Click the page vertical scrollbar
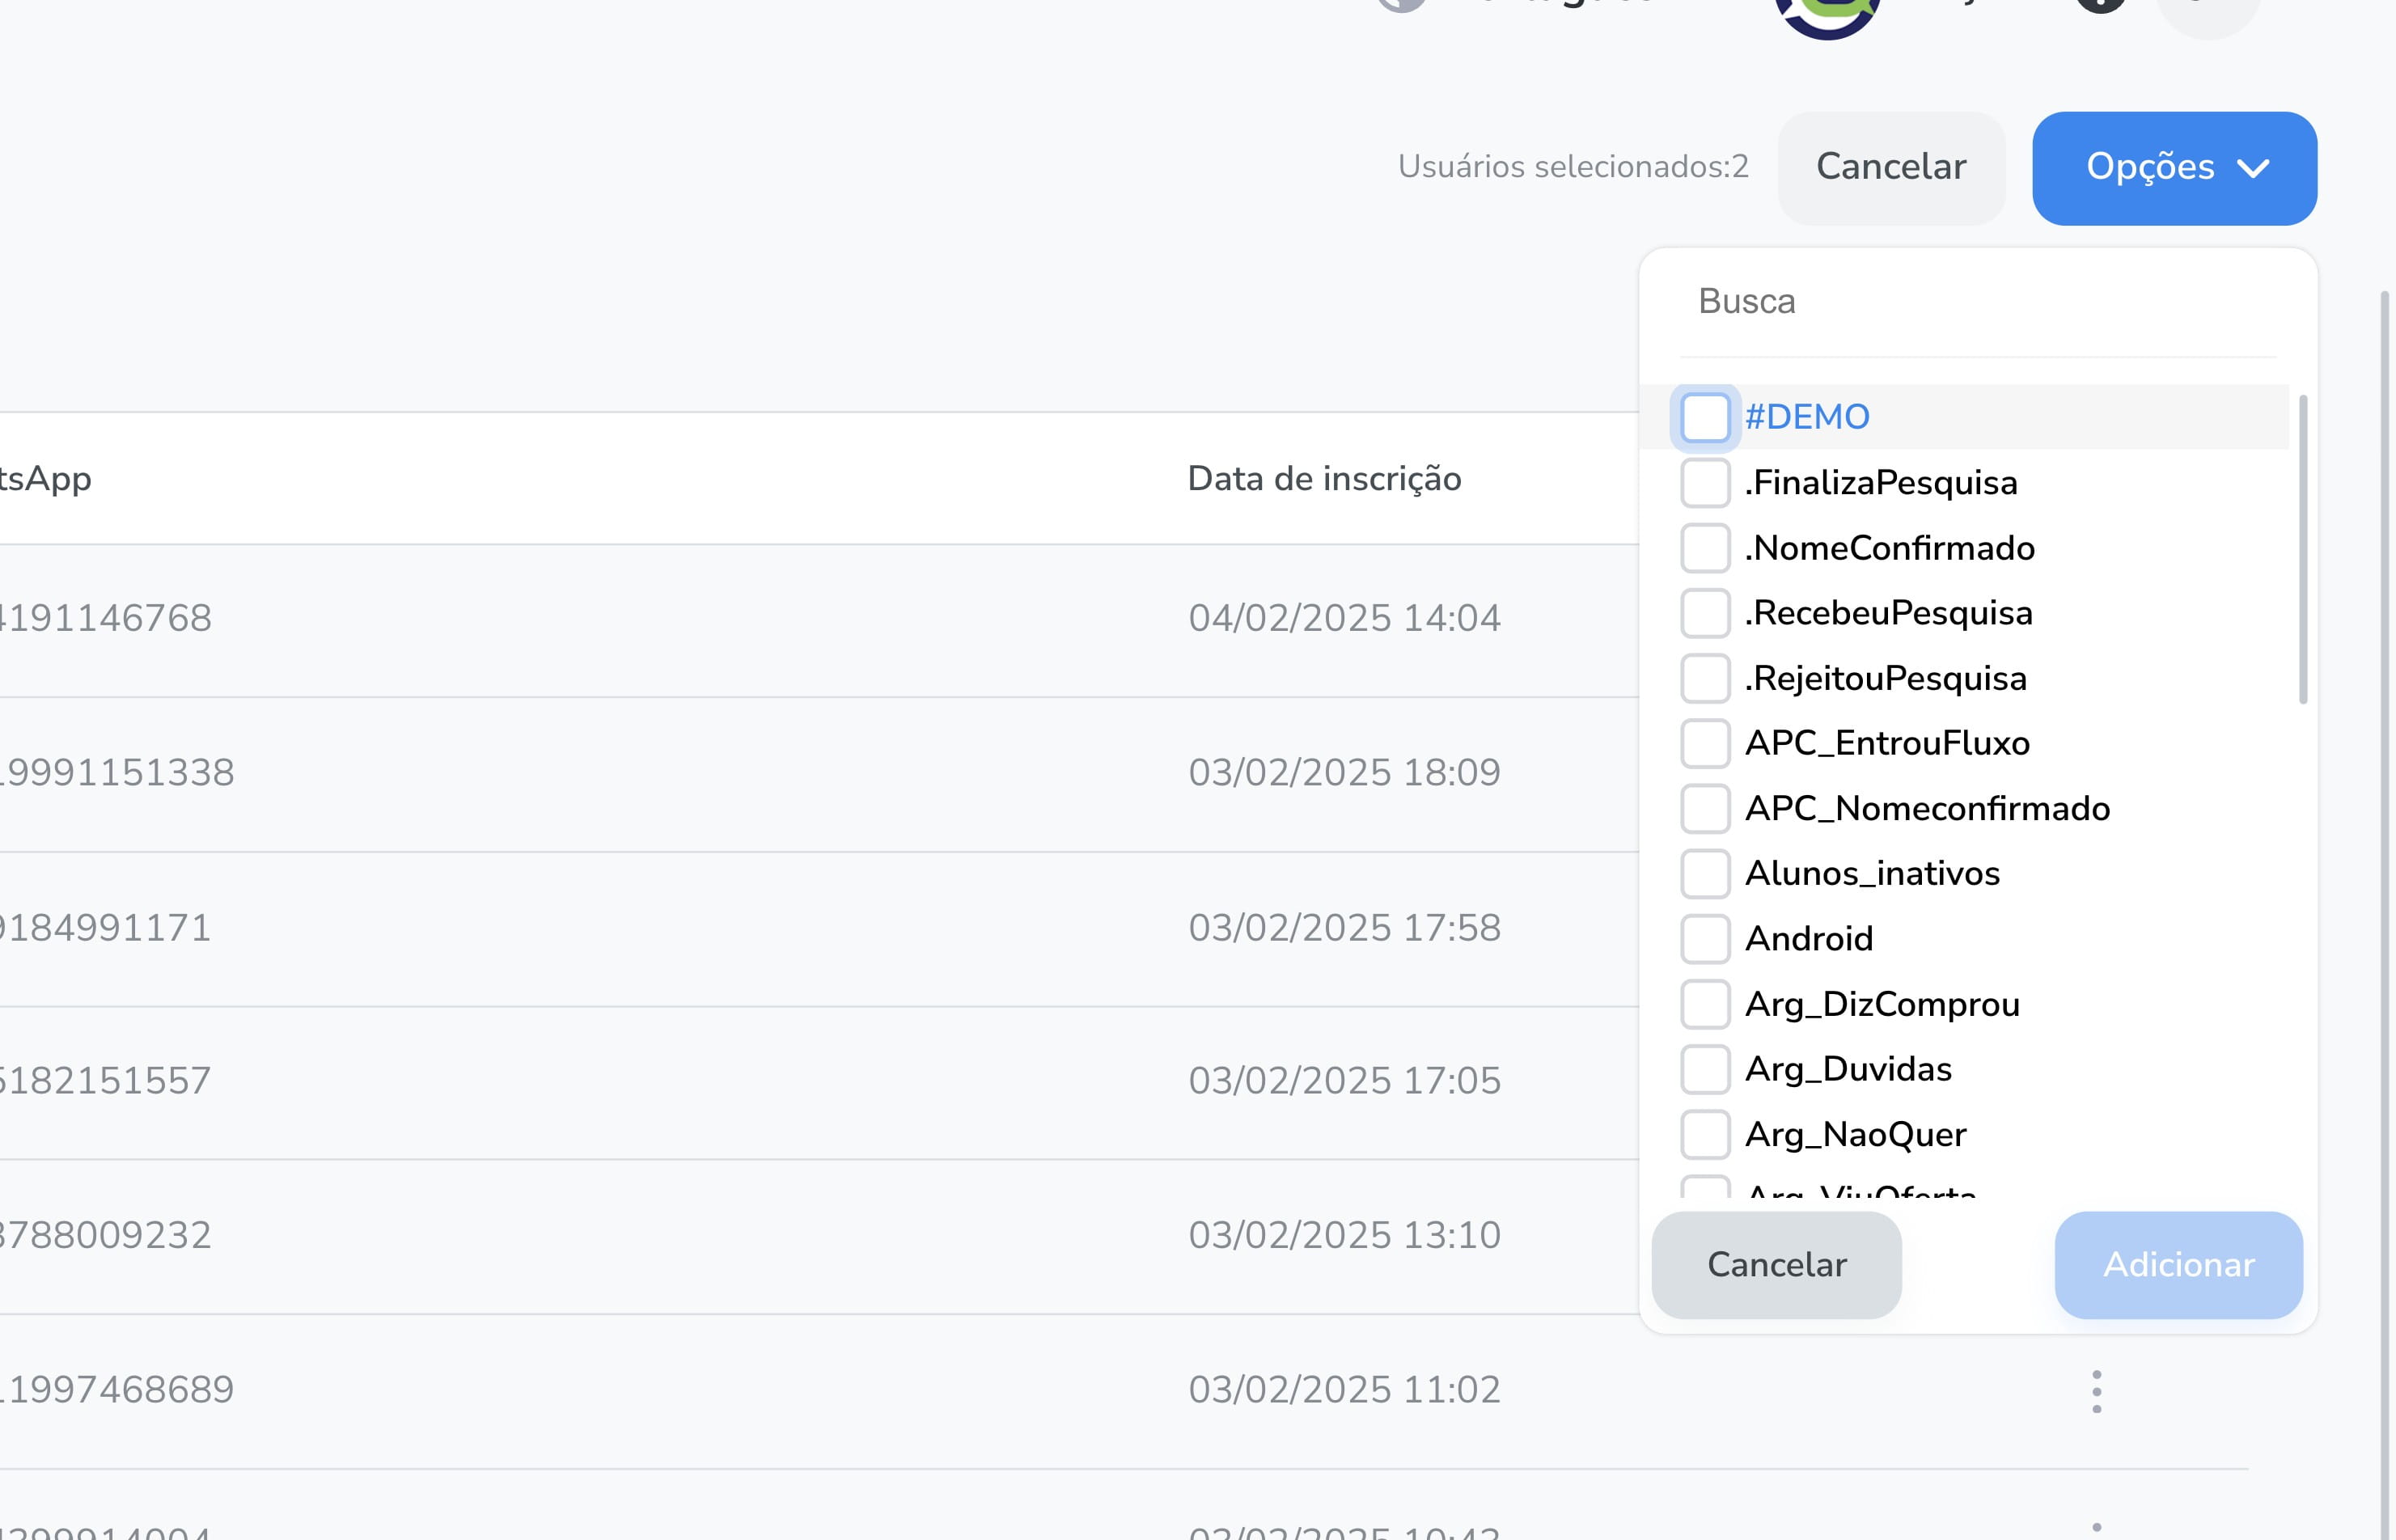Viewport: 2396px width, 1540px height. click(x=2385, y=915)
